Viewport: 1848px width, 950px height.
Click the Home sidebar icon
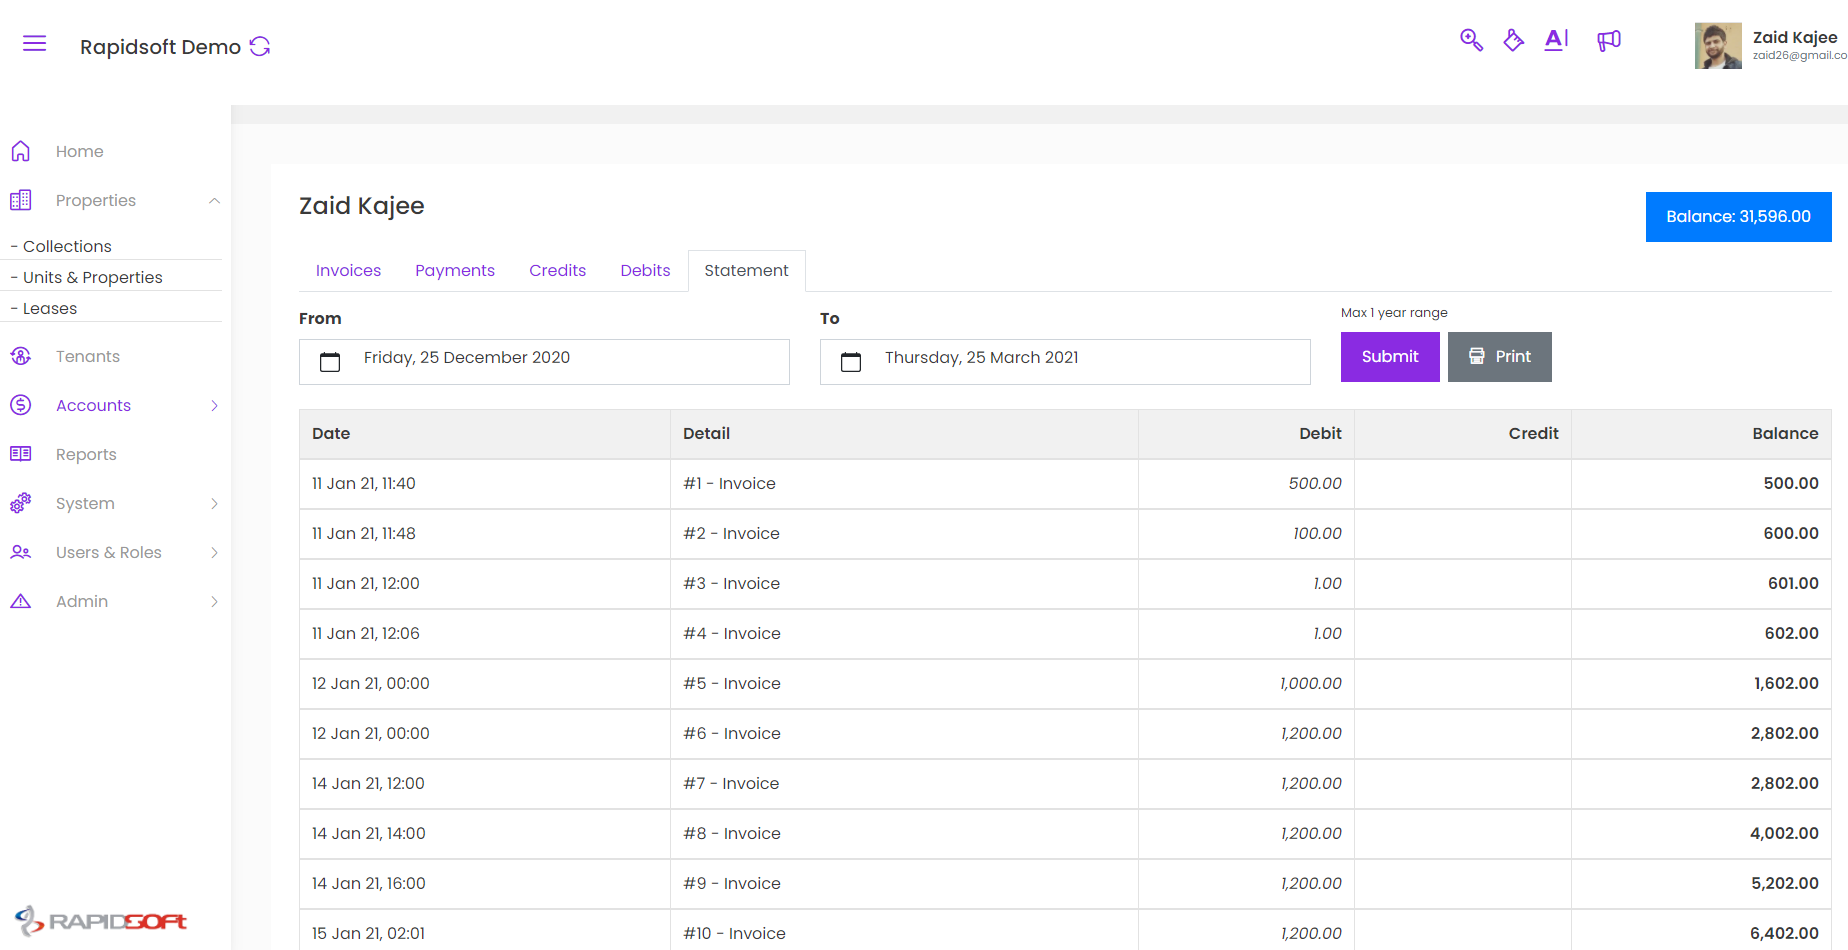click(x=21, y=151)
